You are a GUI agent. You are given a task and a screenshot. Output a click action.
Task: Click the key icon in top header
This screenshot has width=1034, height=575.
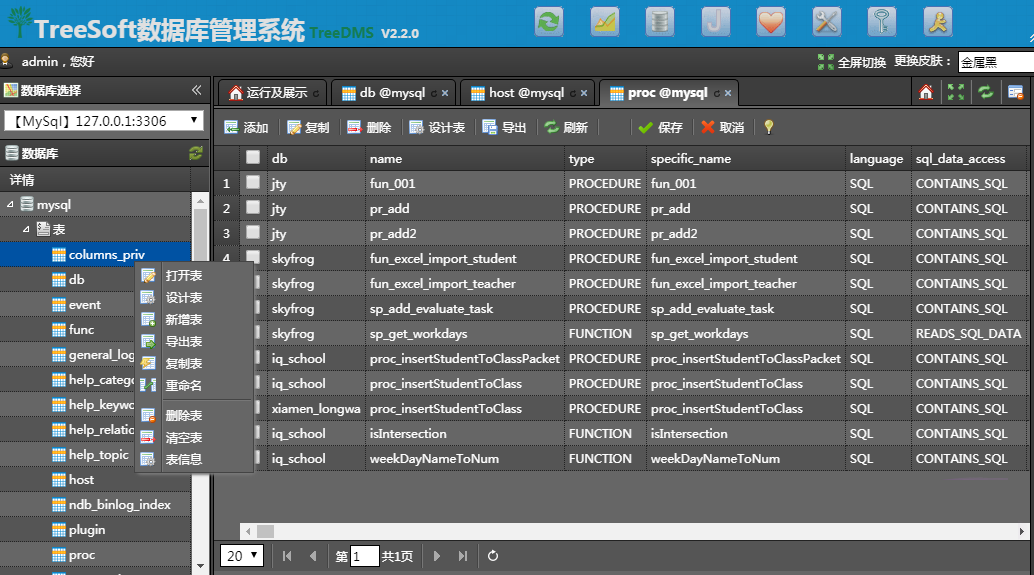(x=882, y=21)
